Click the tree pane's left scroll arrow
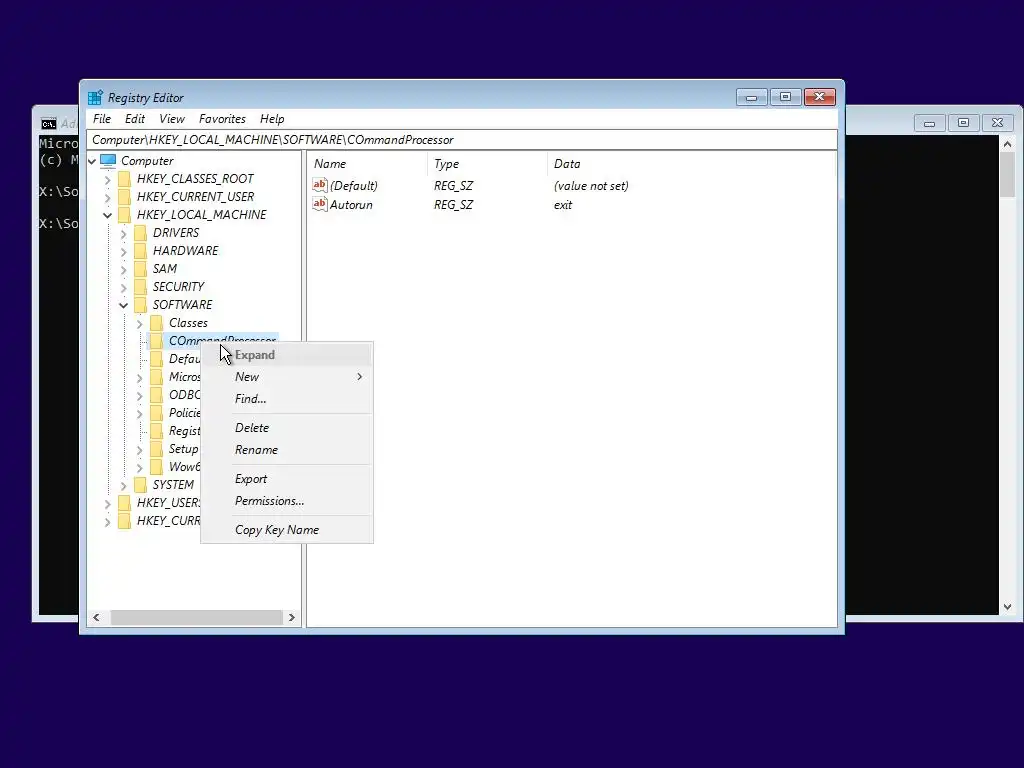Screen dimensions: 1024x768 click(x=97, y=617)
